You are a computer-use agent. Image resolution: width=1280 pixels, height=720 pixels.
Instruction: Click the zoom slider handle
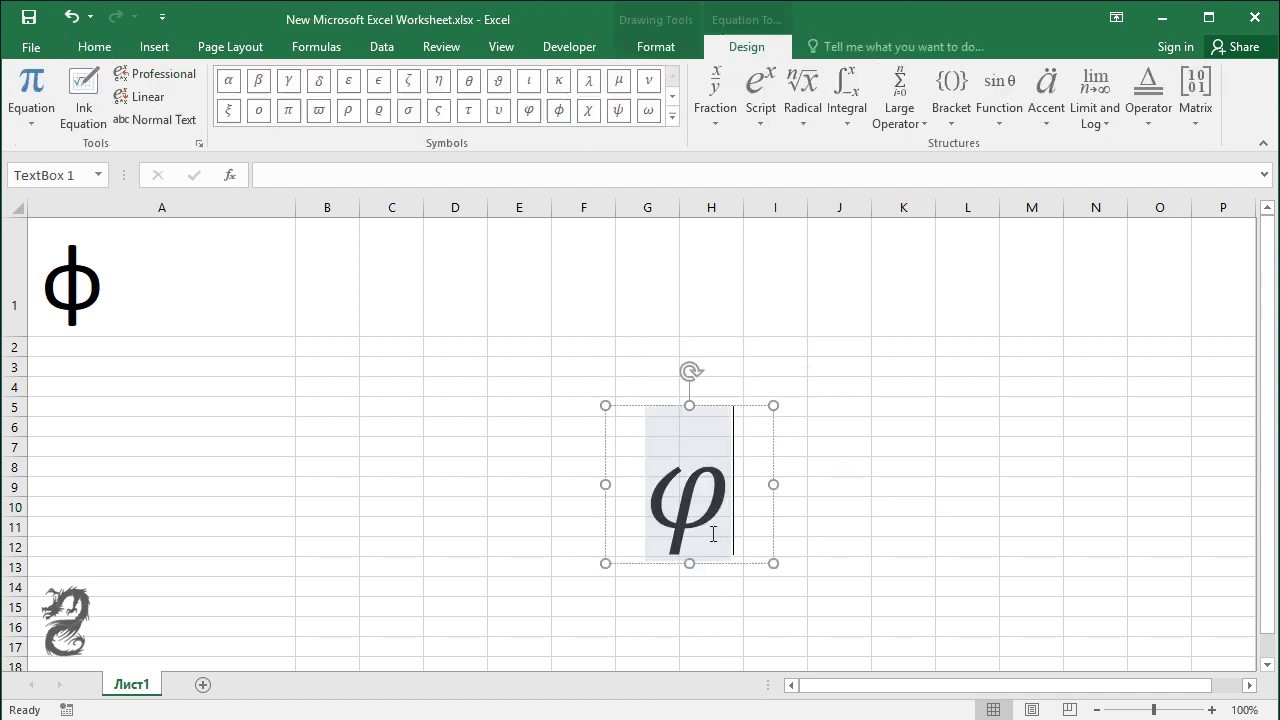[x=1153, y=710]
